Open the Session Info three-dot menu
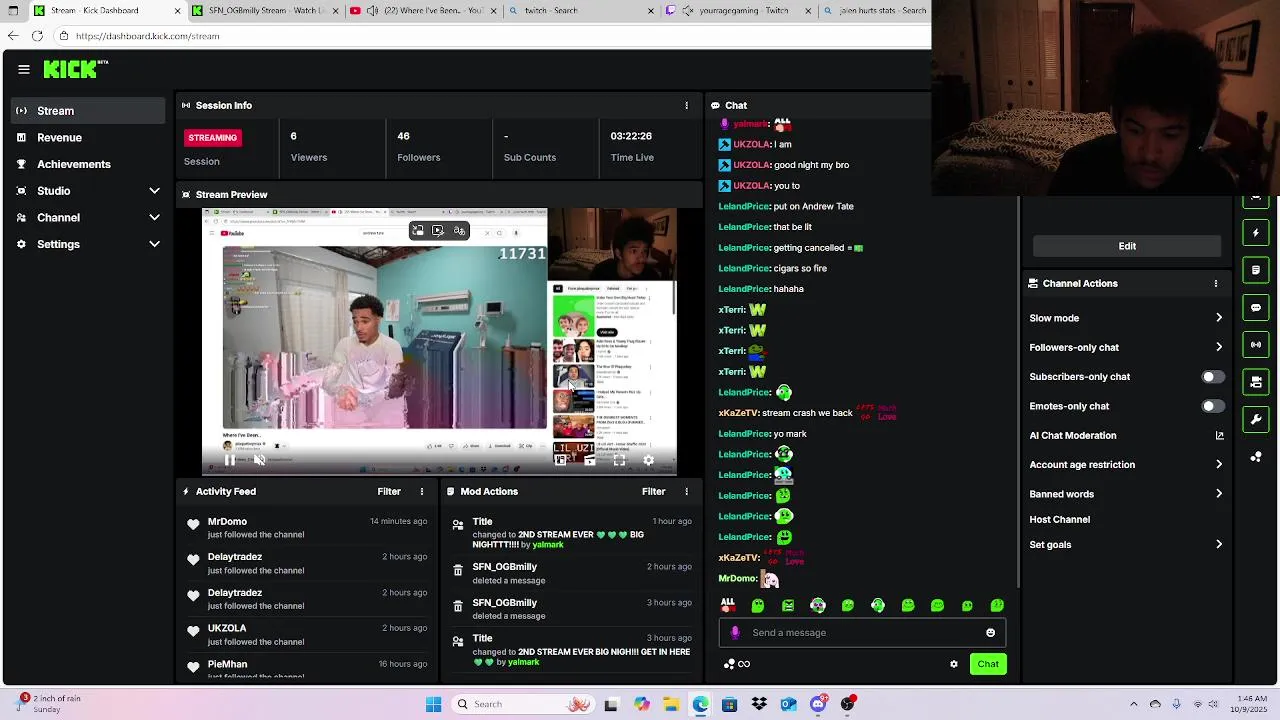The height and width of the screenshot is (720, 1280). coord(686,105)
